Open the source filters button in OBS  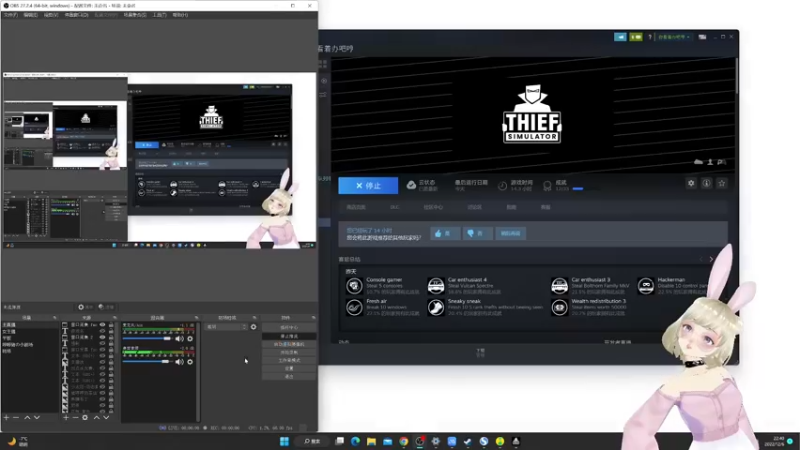tap(106, 307)
